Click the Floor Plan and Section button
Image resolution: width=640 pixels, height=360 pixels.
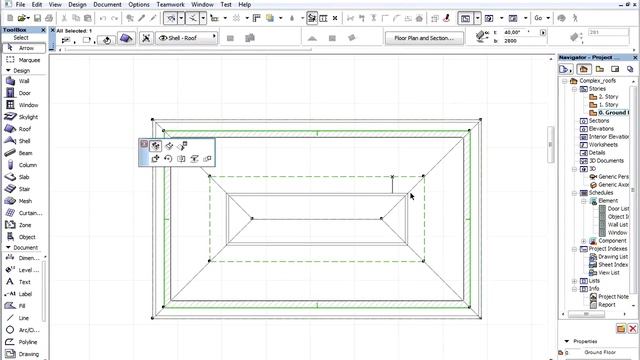pos(424,38)
